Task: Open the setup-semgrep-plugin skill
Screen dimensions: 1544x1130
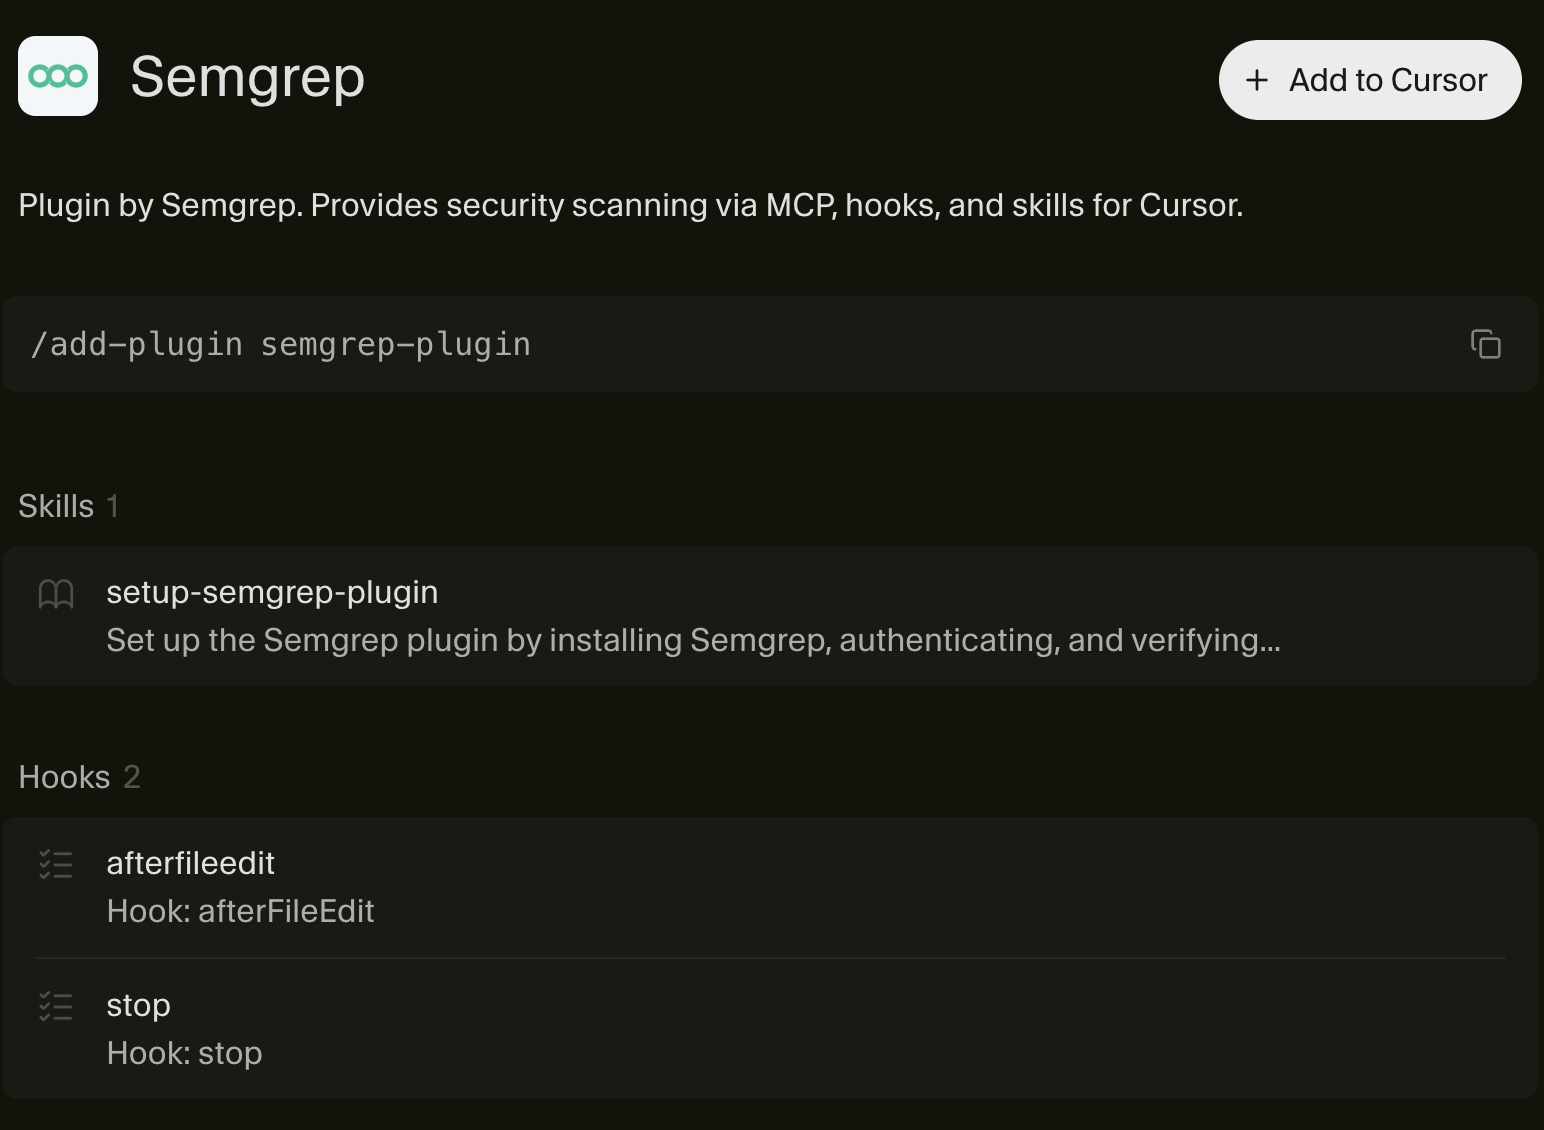Action: tap(272, 592)
